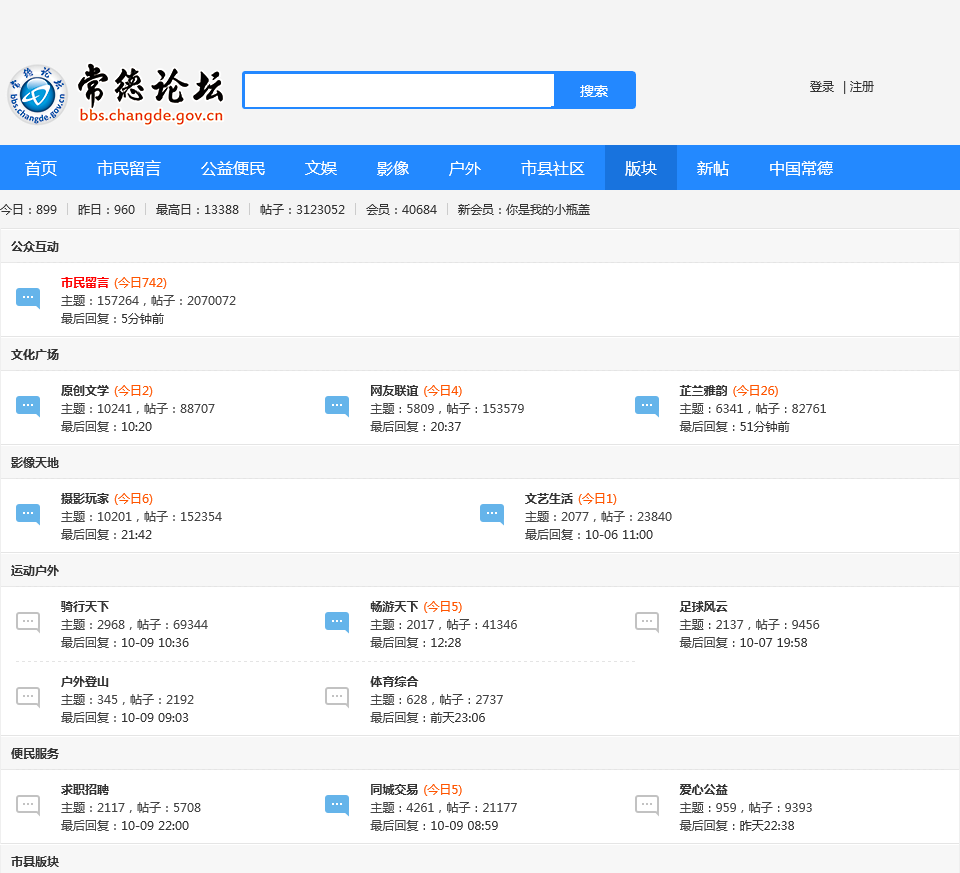Click the gray chat icon next to 骑行天下

click(28, 622)
